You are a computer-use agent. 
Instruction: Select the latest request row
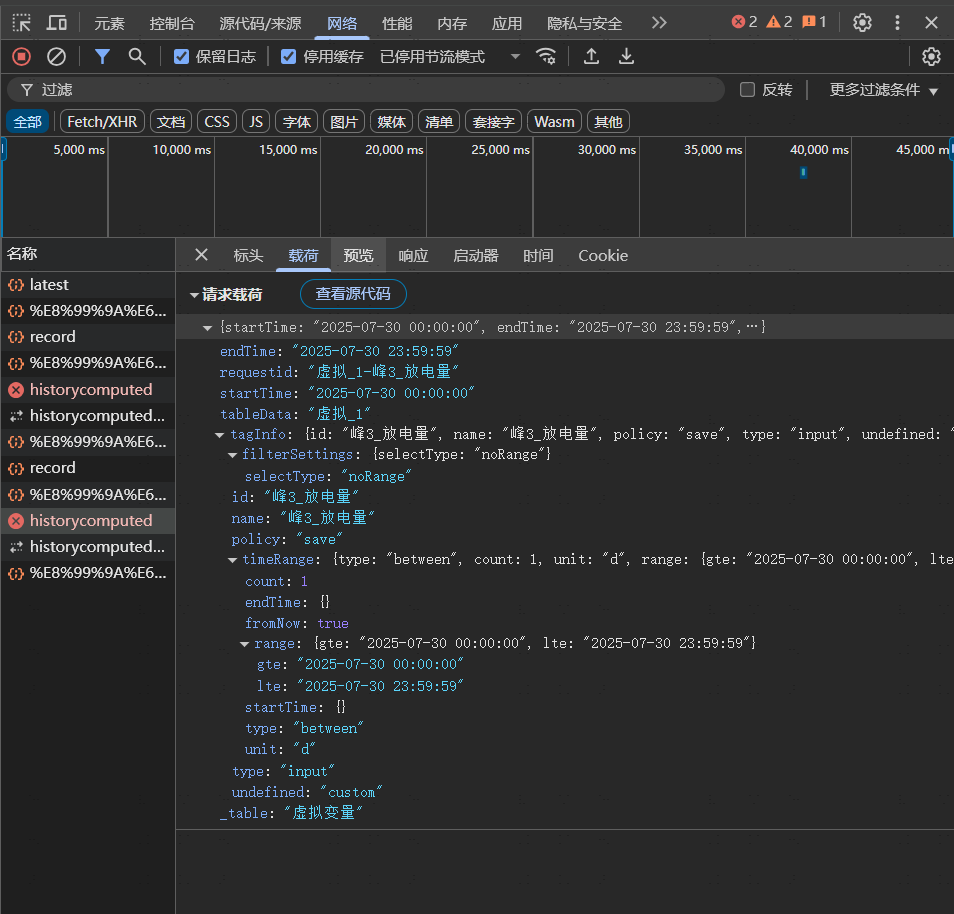88,285
